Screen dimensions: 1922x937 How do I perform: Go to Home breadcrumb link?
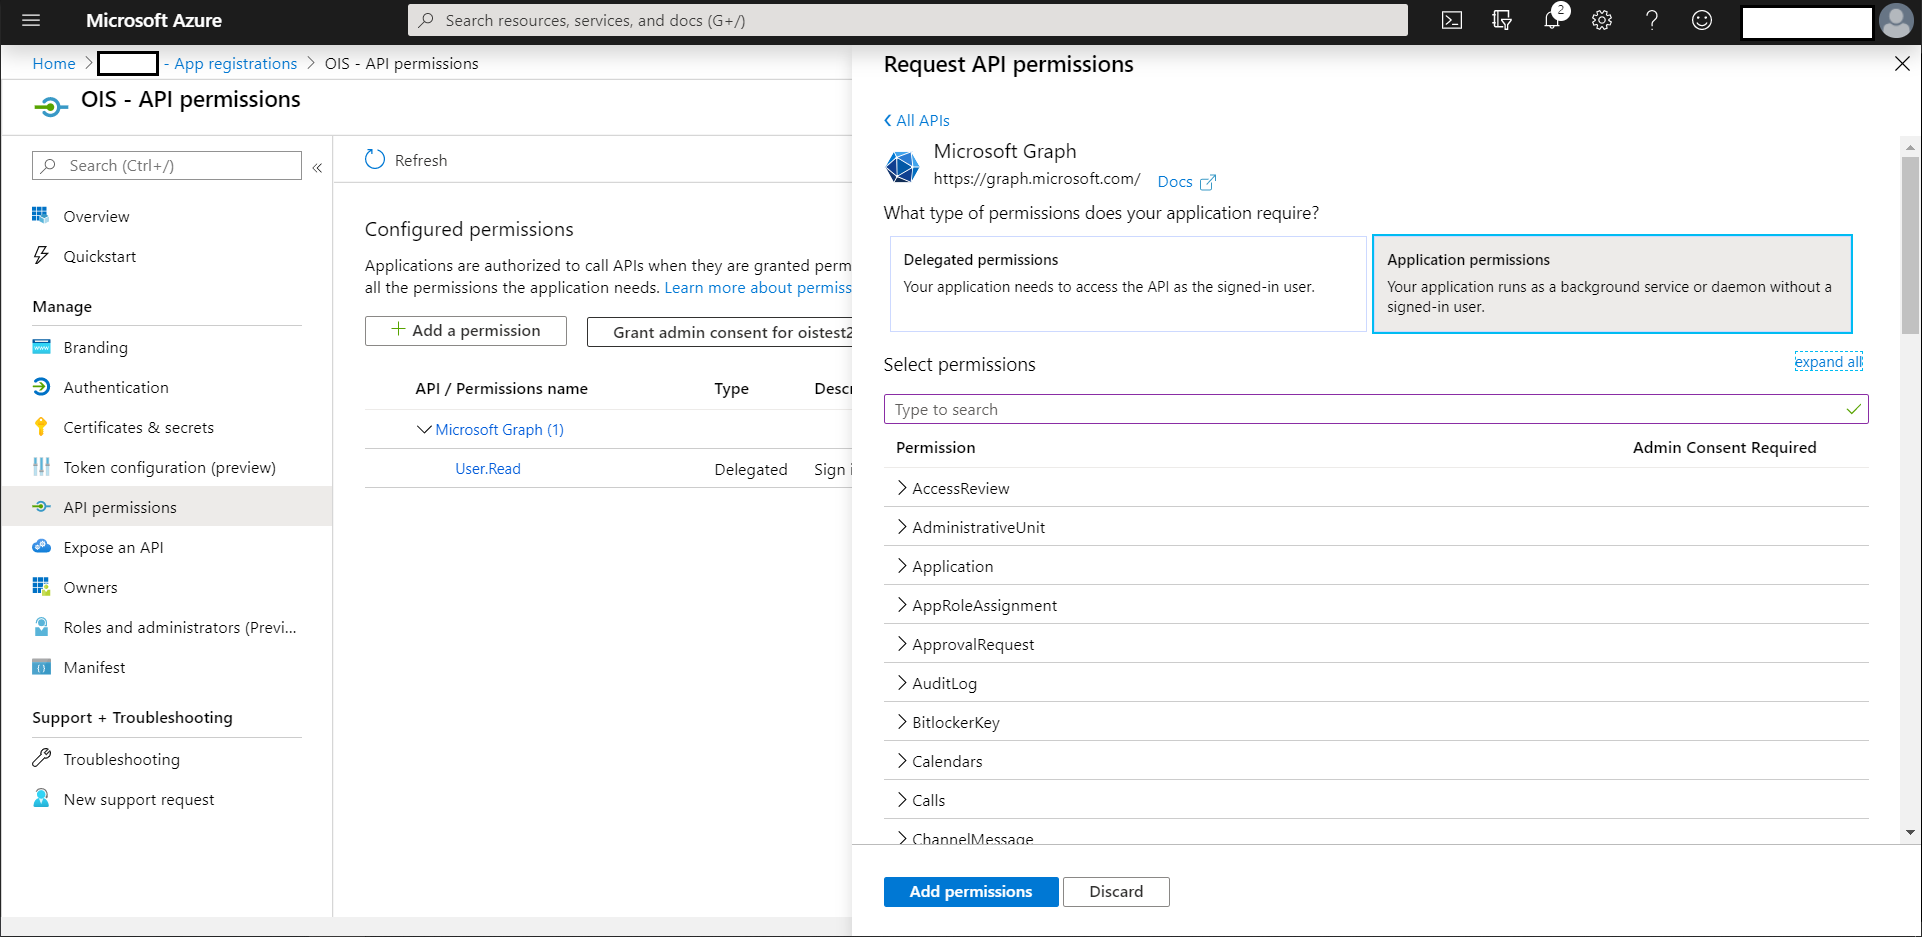pos(54,63)
